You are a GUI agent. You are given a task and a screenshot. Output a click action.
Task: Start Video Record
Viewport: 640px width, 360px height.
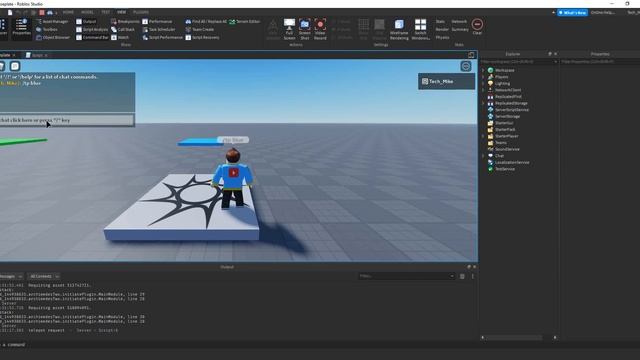tap(320, 29)
